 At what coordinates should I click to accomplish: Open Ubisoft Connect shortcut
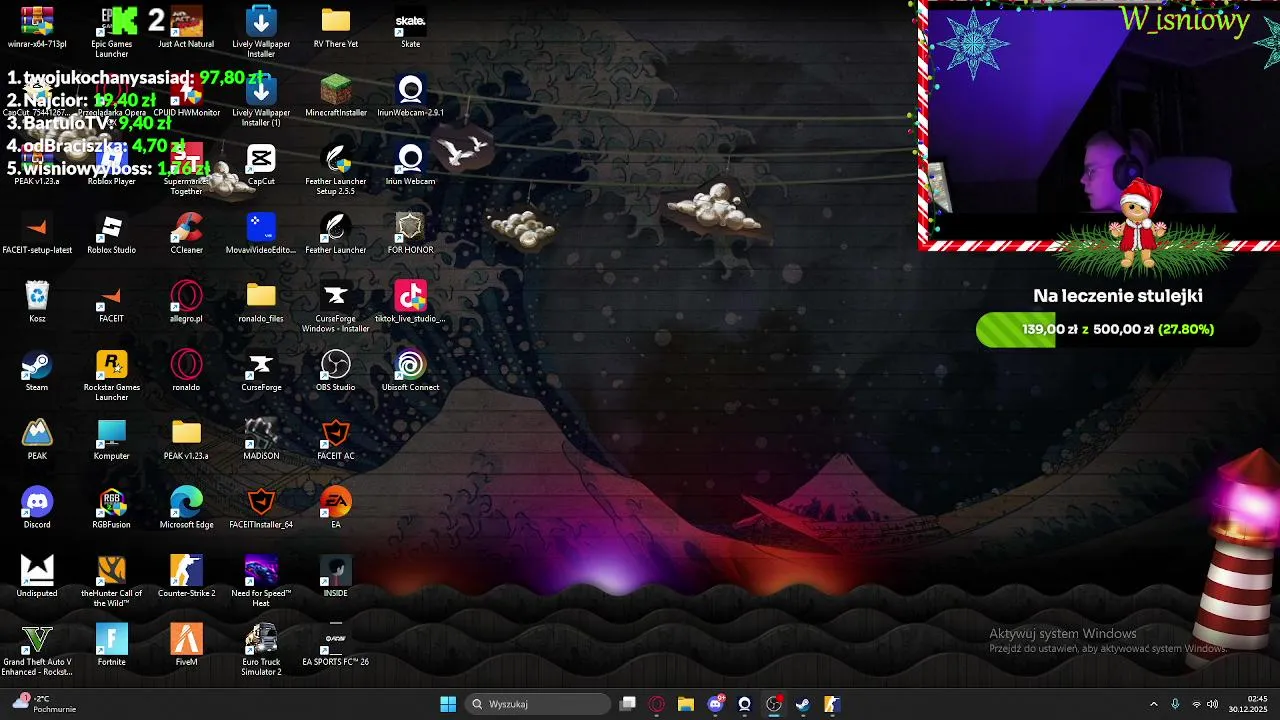pyautogui.click(x=410, y=371)
